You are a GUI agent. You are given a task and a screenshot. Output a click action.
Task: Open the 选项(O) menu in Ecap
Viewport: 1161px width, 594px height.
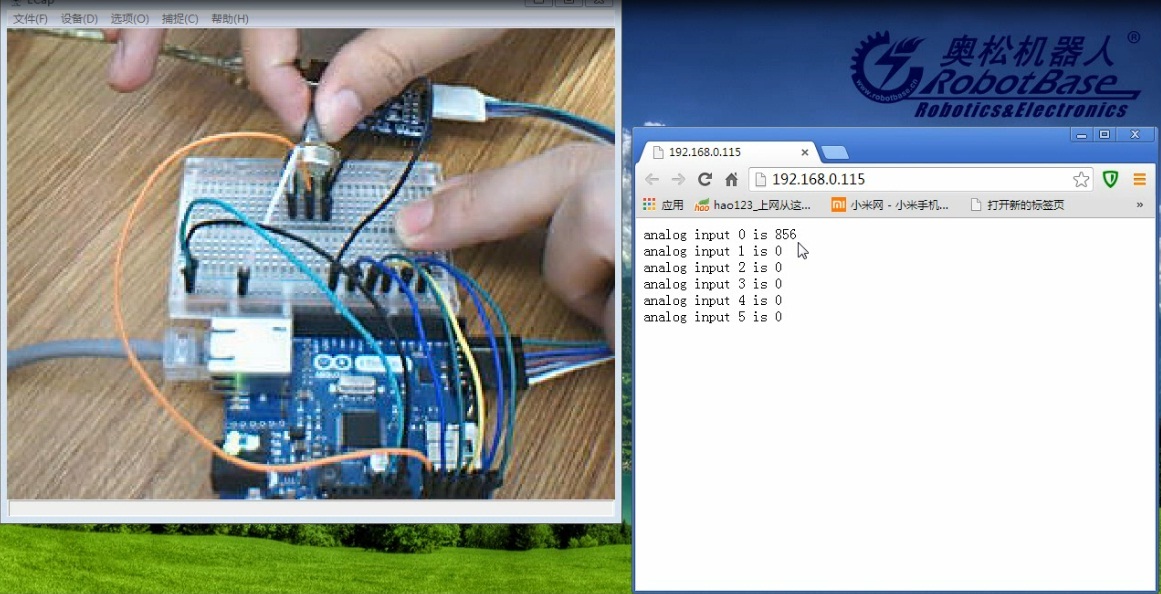[x=130, y=19]
